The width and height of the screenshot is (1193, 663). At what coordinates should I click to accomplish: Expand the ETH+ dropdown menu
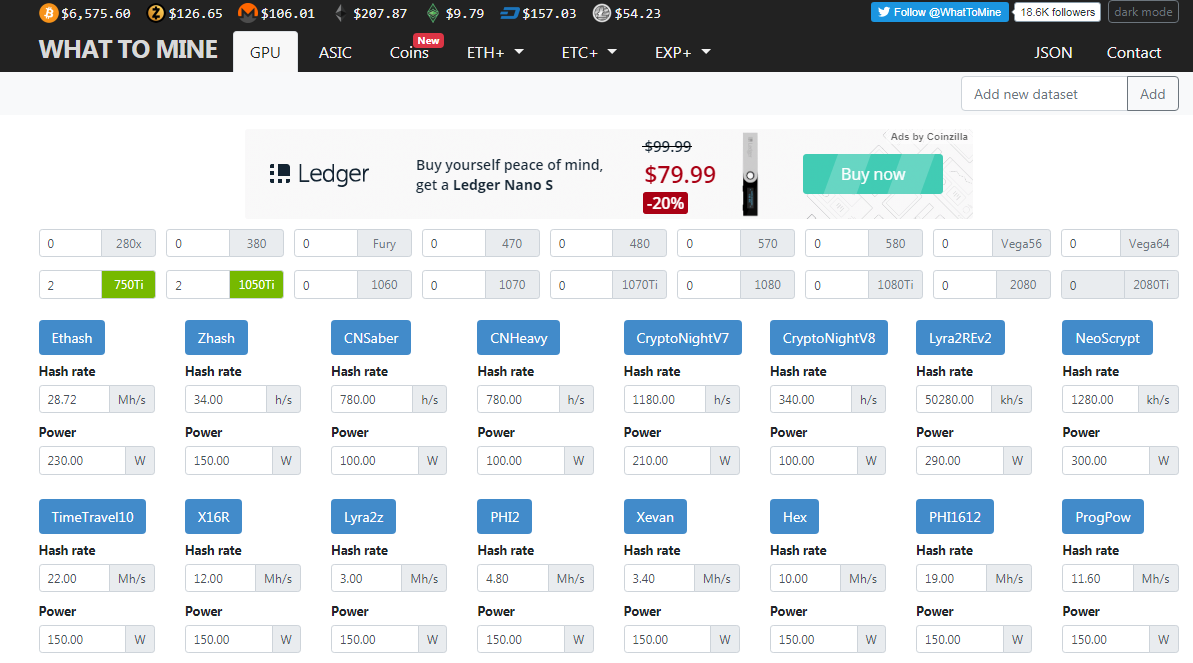coord(495,53)
